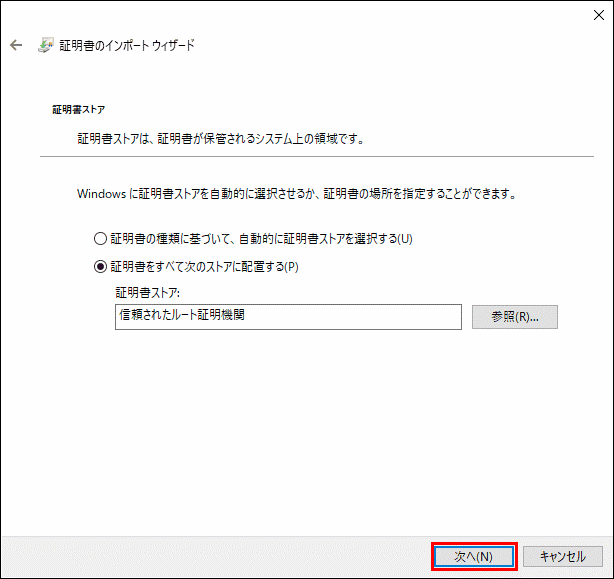Click the certificate wizard icon in title
The image size is (614, 579).
coord(45,45)
